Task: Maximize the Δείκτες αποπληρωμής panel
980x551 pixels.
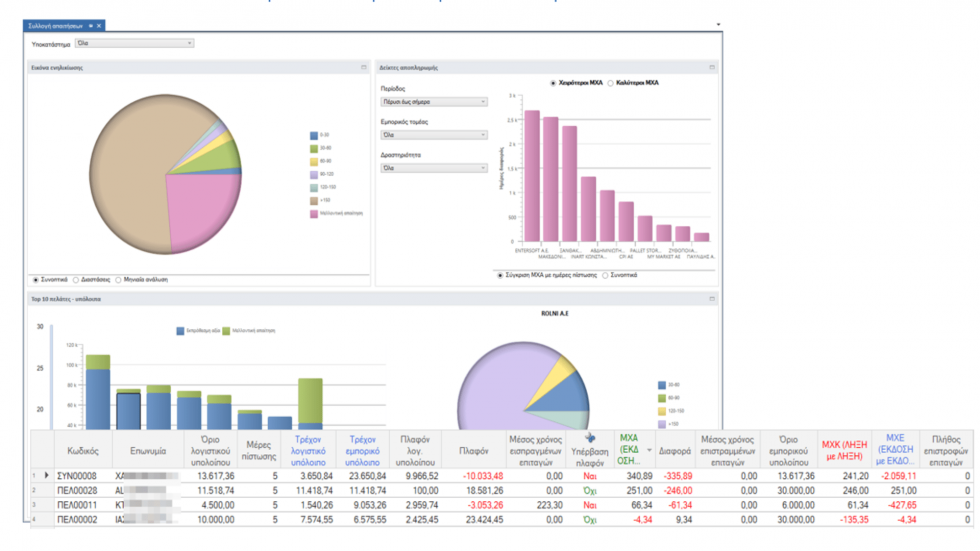Action: click(712, 67)
